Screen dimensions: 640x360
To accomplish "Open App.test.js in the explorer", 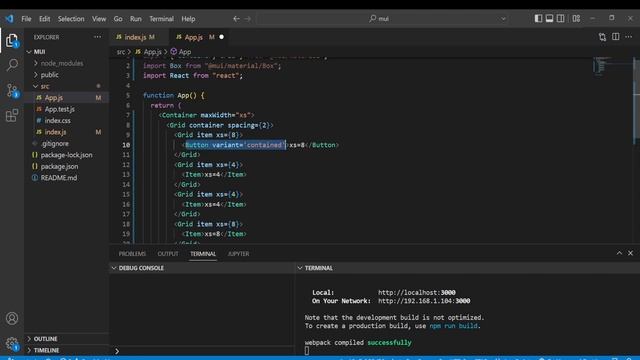I will pos(60,109).
